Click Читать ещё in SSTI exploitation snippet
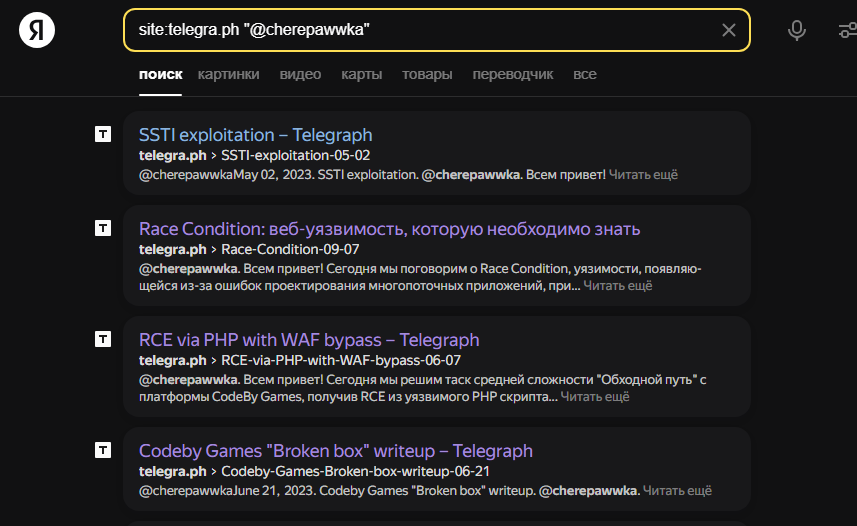This screenshot has height=526, width=857. (643, 174)
